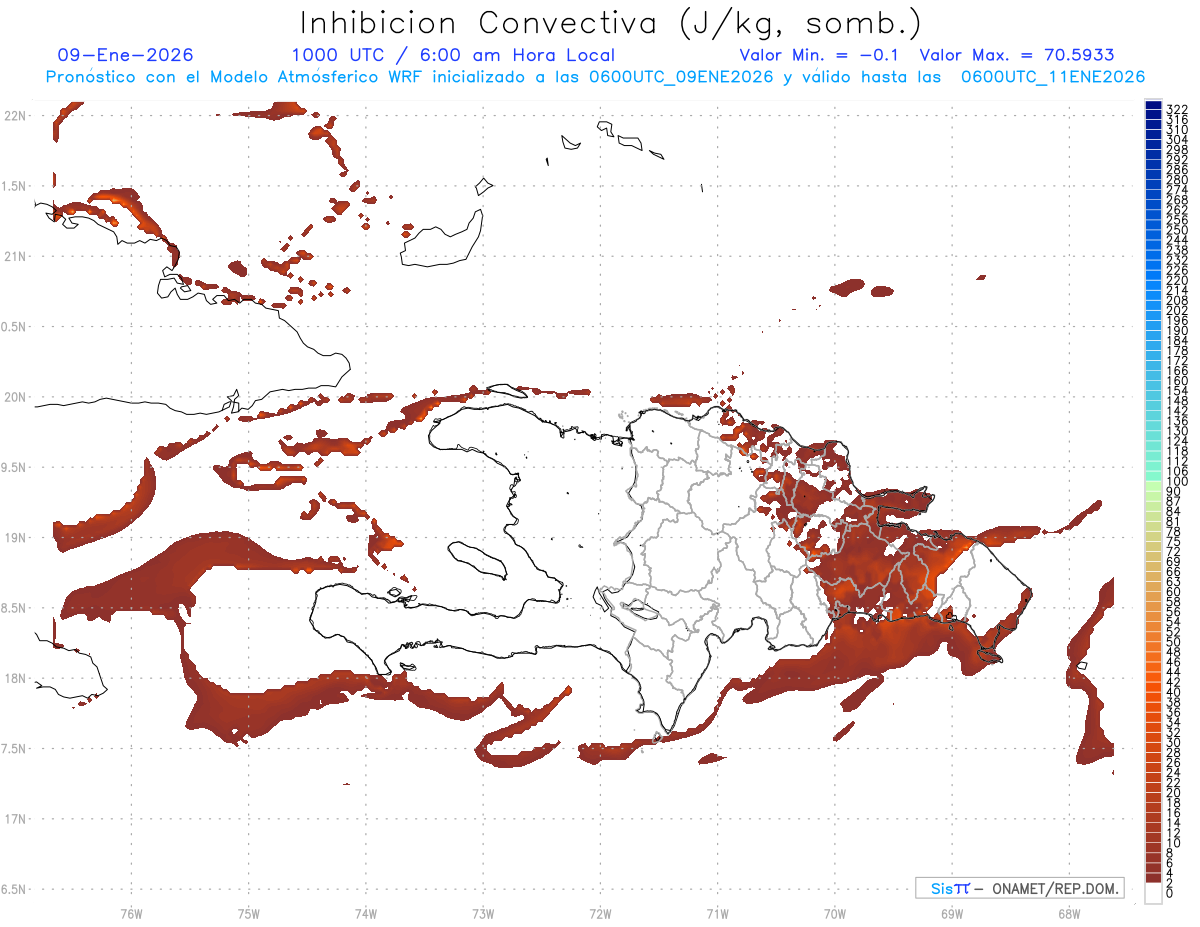Click the "74W" longitude label
This screenshot has height=927, width=1200.
pos(366,913)
